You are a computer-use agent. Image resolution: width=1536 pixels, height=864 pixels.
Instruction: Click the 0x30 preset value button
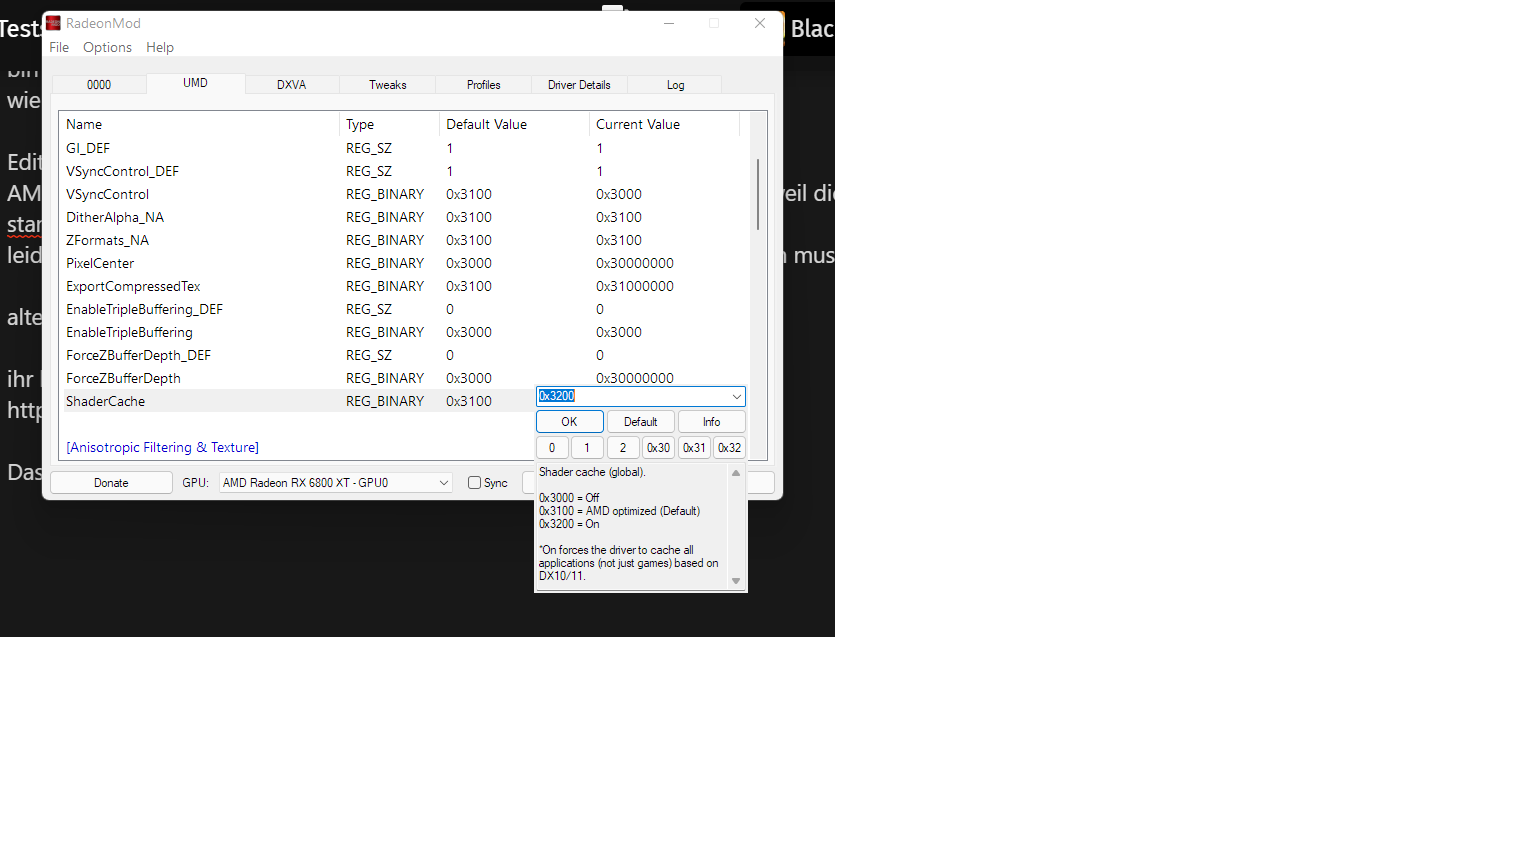tap(658, 448)
